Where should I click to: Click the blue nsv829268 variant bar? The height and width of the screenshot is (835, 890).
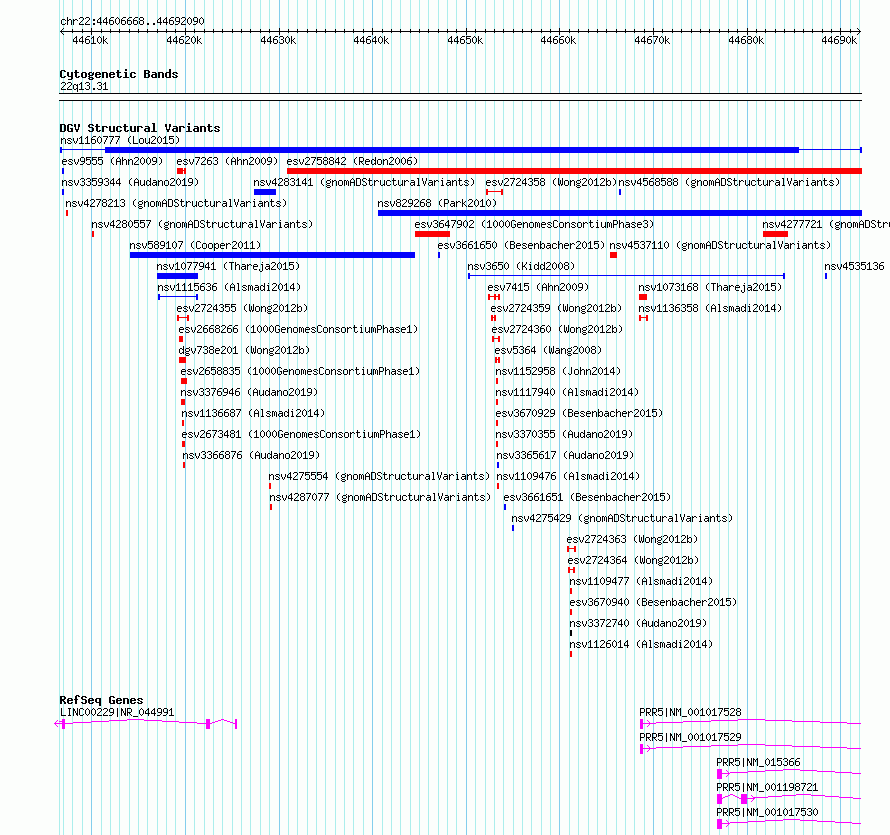620,213
